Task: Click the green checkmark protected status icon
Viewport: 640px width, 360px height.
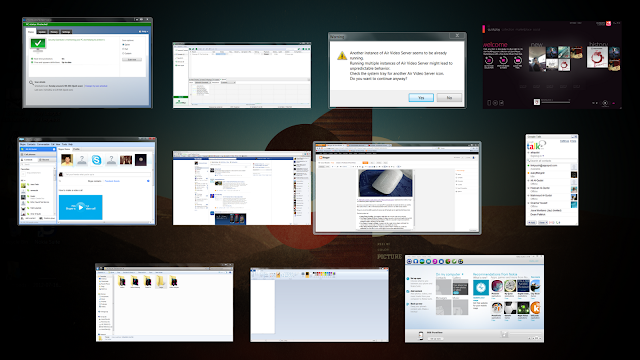Action: tap(38, 43)
